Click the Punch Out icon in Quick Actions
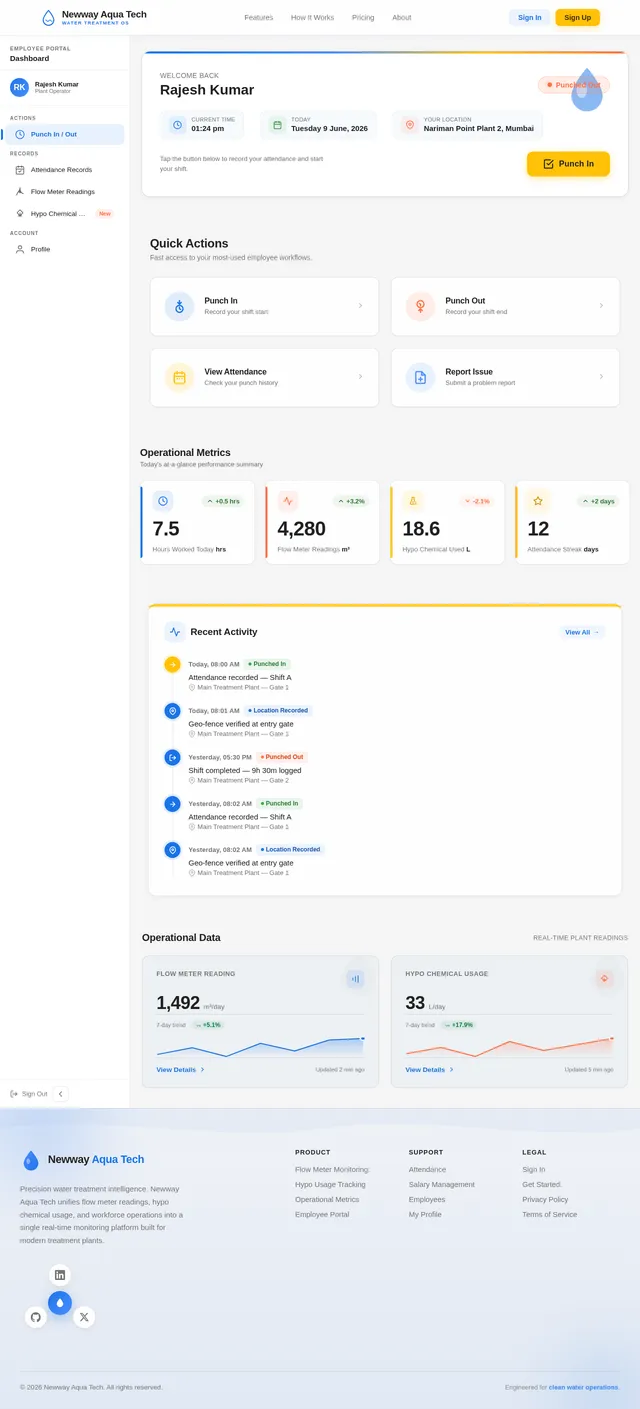Viewport: 640px width, 1409px height. [x=420, y=306]
